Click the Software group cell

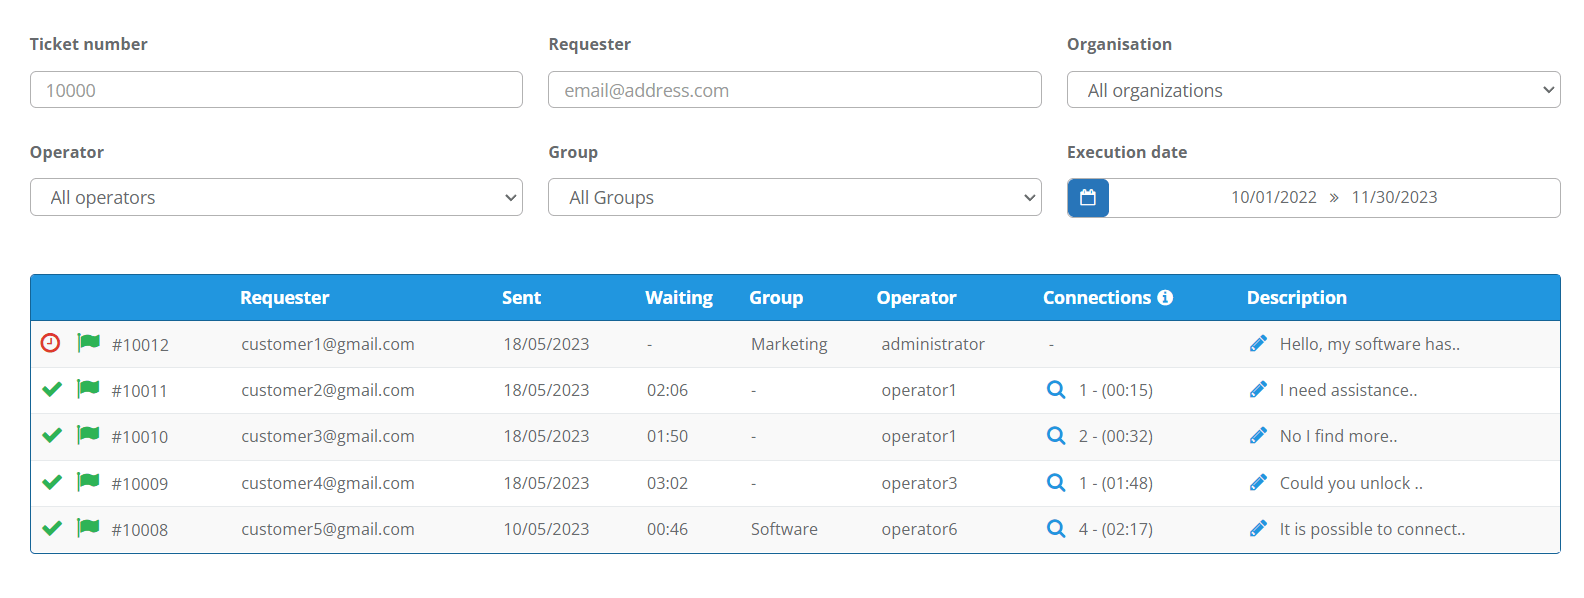click(x=784, y=529)
